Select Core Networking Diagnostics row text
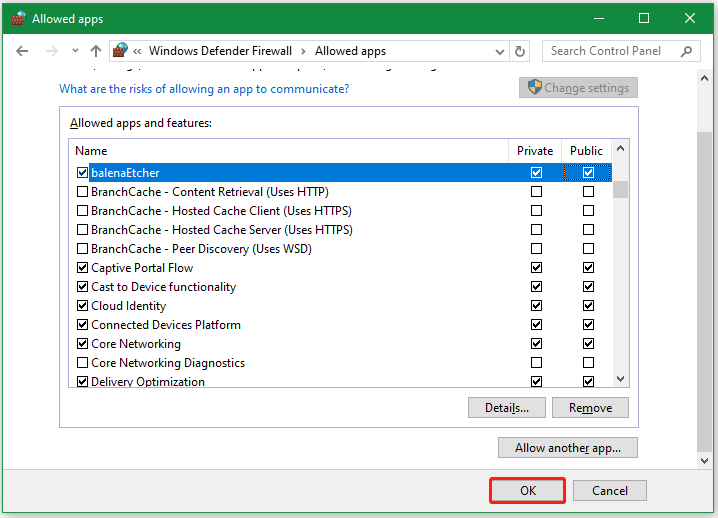 click(x=168, y=363)
